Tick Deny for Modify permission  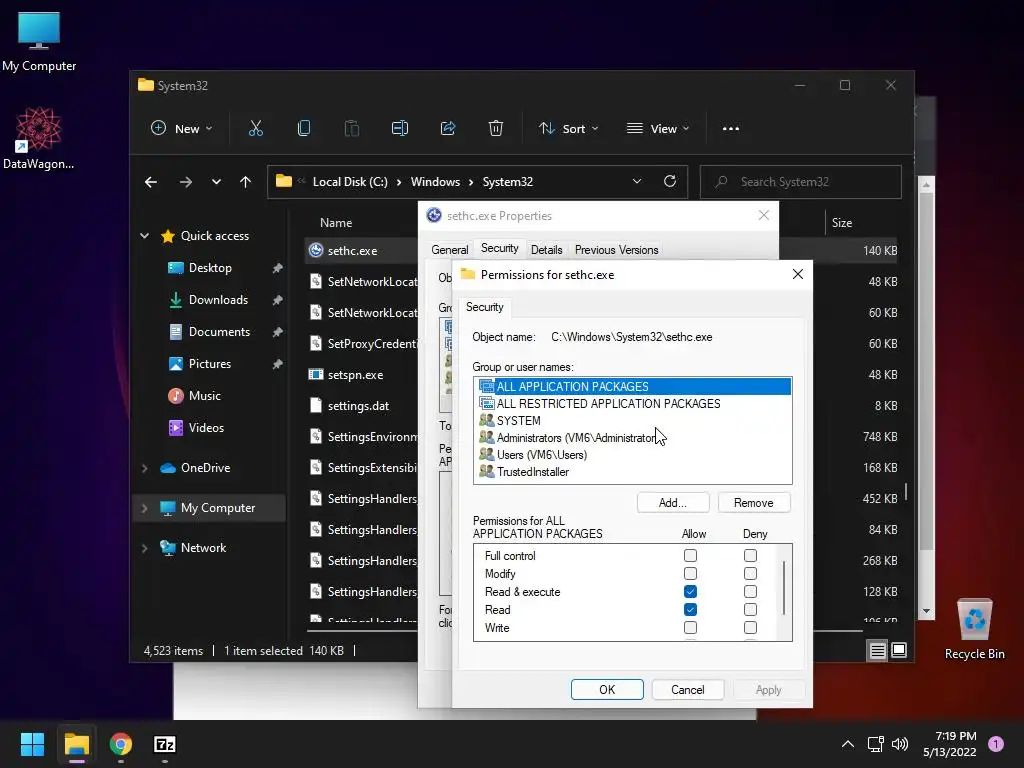(x=750, y=573)
